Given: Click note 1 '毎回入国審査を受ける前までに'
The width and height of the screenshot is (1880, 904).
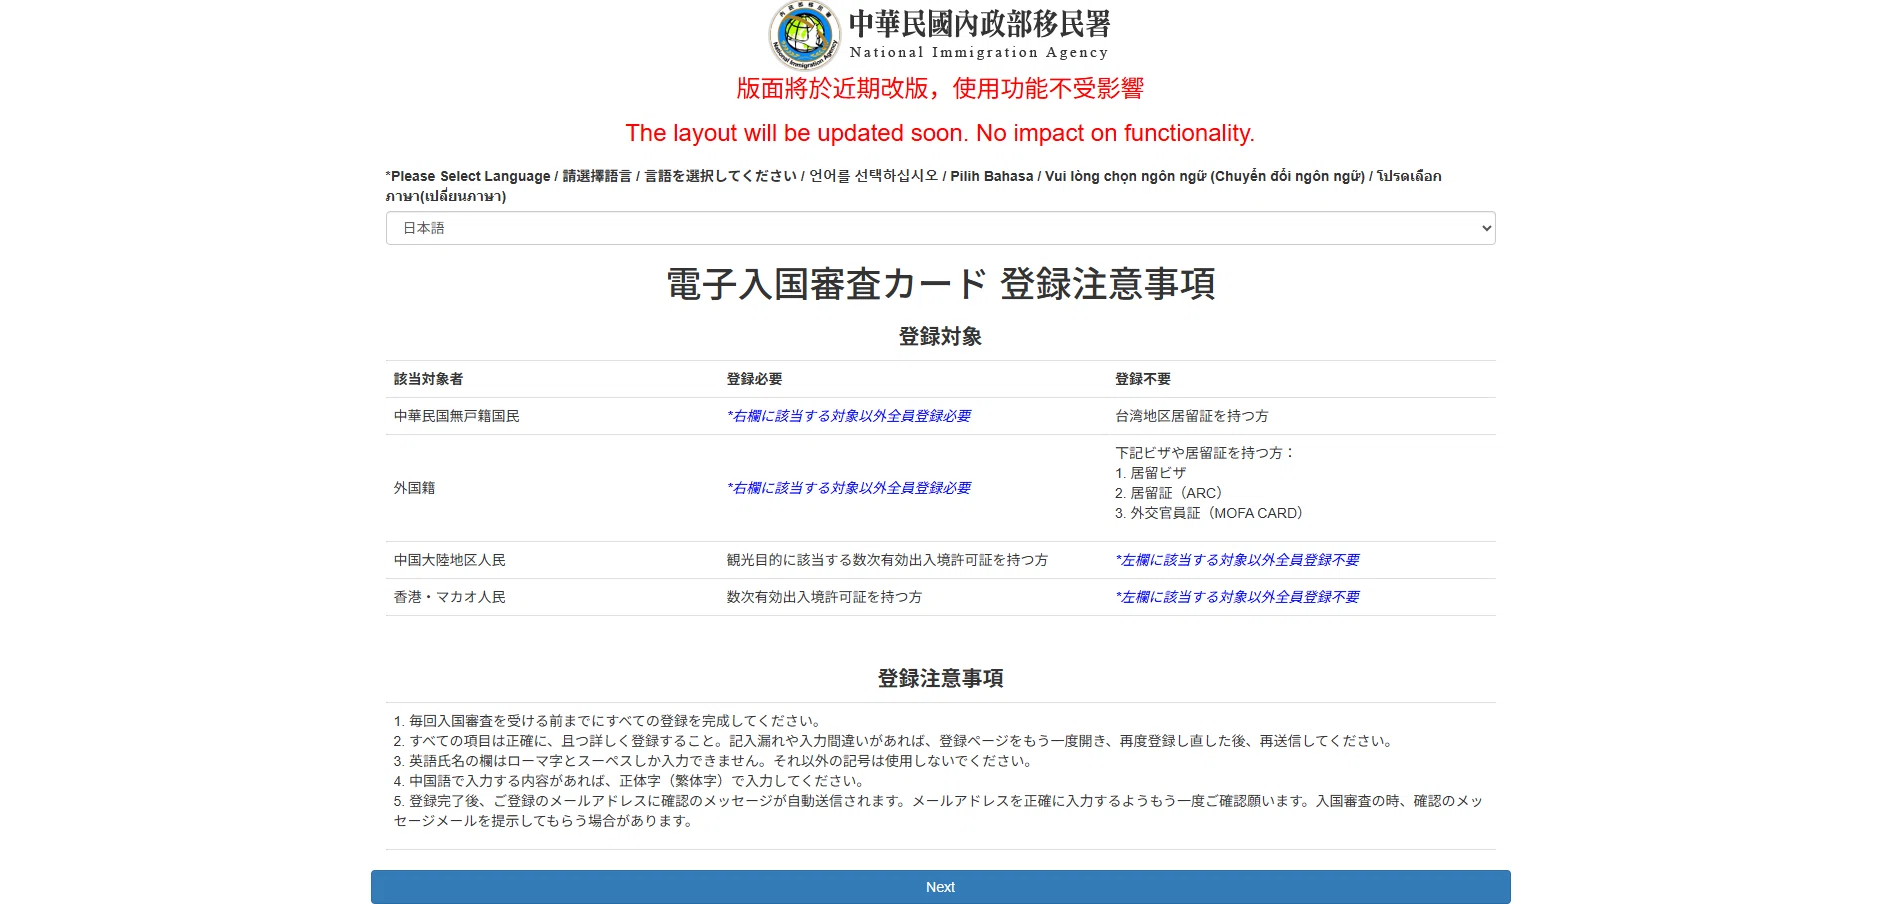Looking at the screenshot, I should tap(608, 721).
